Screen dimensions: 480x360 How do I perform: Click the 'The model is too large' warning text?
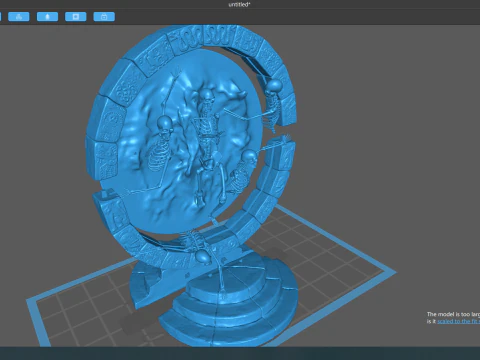[453, 314]
